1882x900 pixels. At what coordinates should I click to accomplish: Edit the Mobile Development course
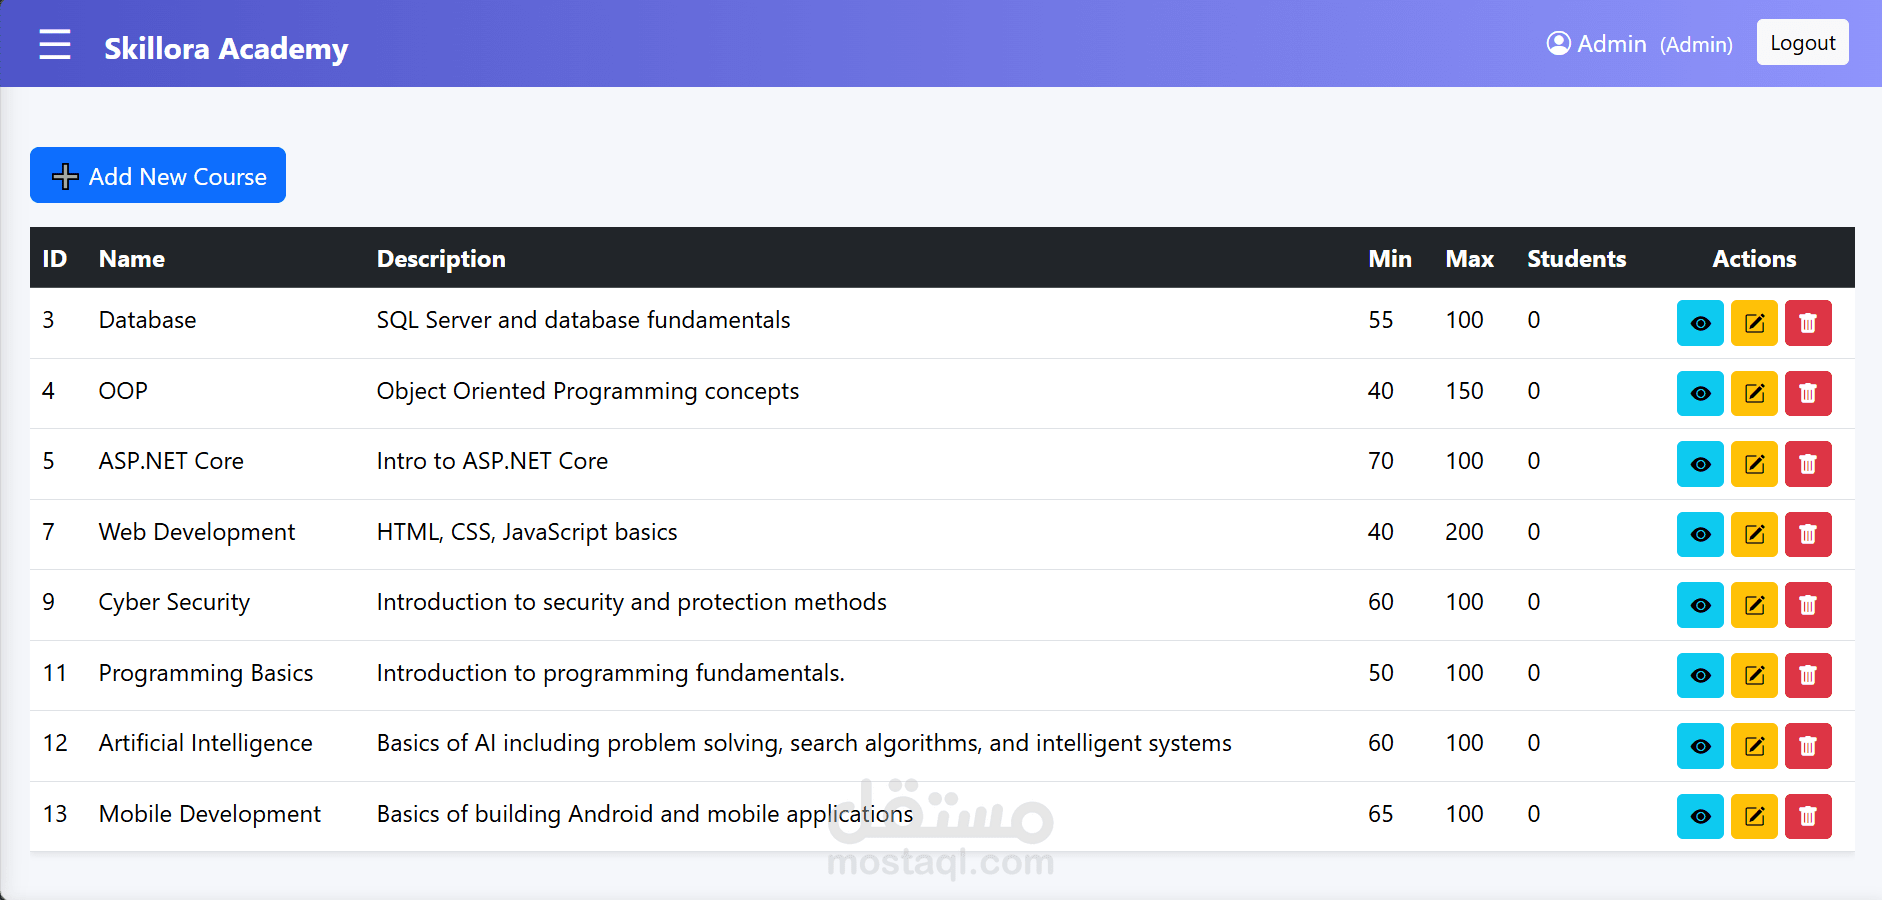(x=1754, y=816)
